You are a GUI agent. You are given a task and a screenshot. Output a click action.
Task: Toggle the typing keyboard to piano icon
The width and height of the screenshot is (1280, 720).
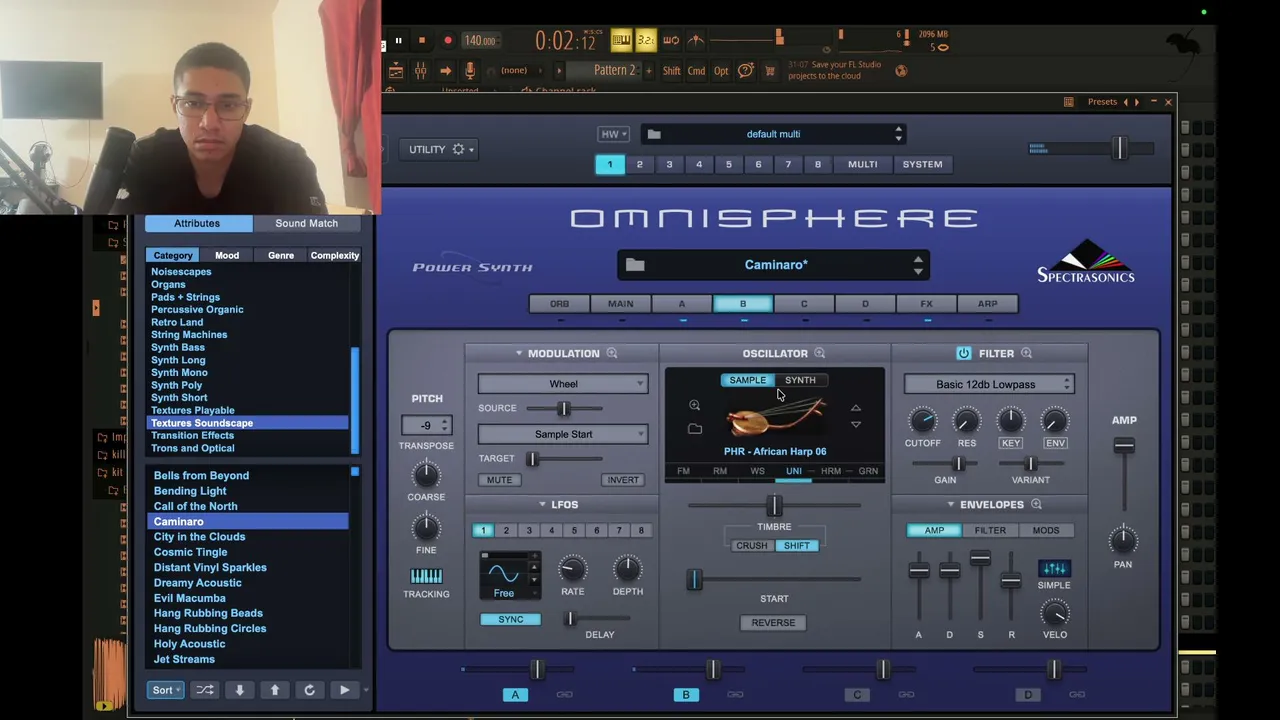[x=621, y=40]
